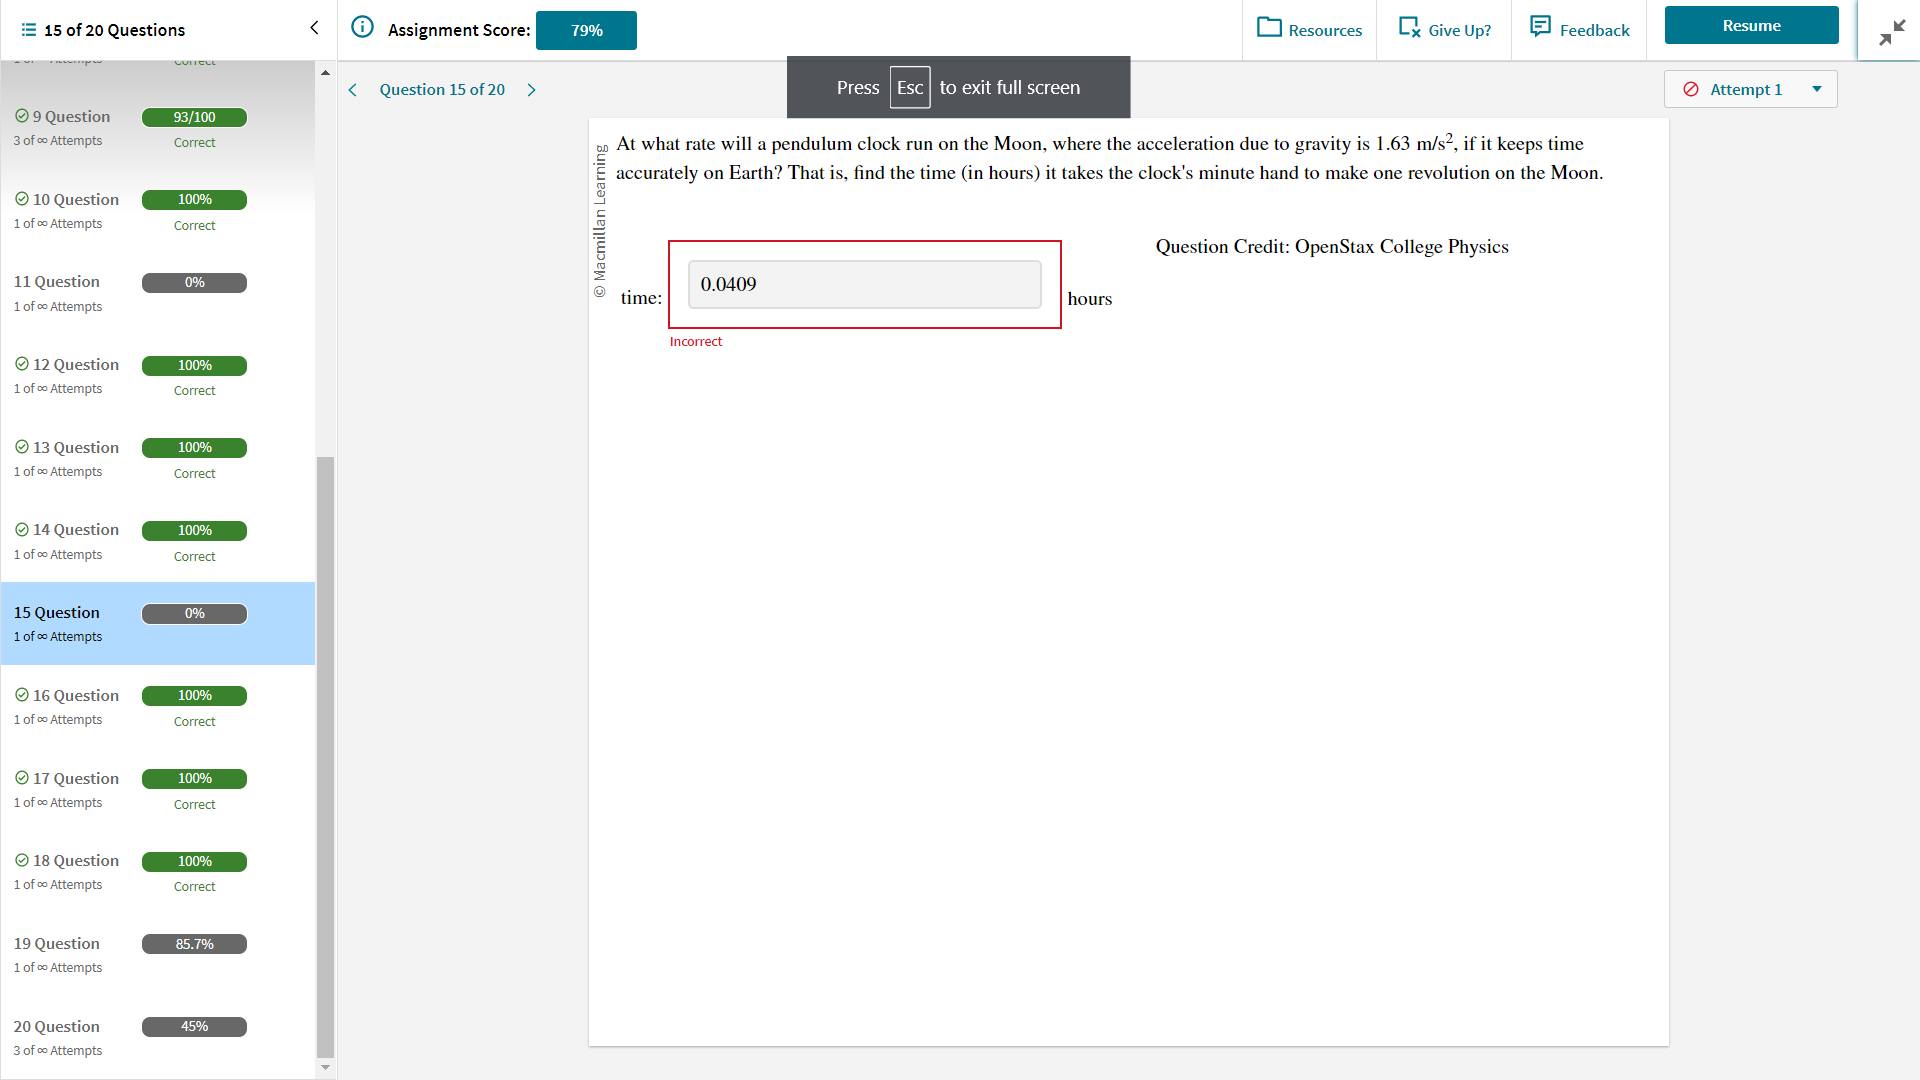Viewport: 1920px width, 1080px height.
Task: Open the Attempt 1 dropdown
Action: (x=1750, y=89)
